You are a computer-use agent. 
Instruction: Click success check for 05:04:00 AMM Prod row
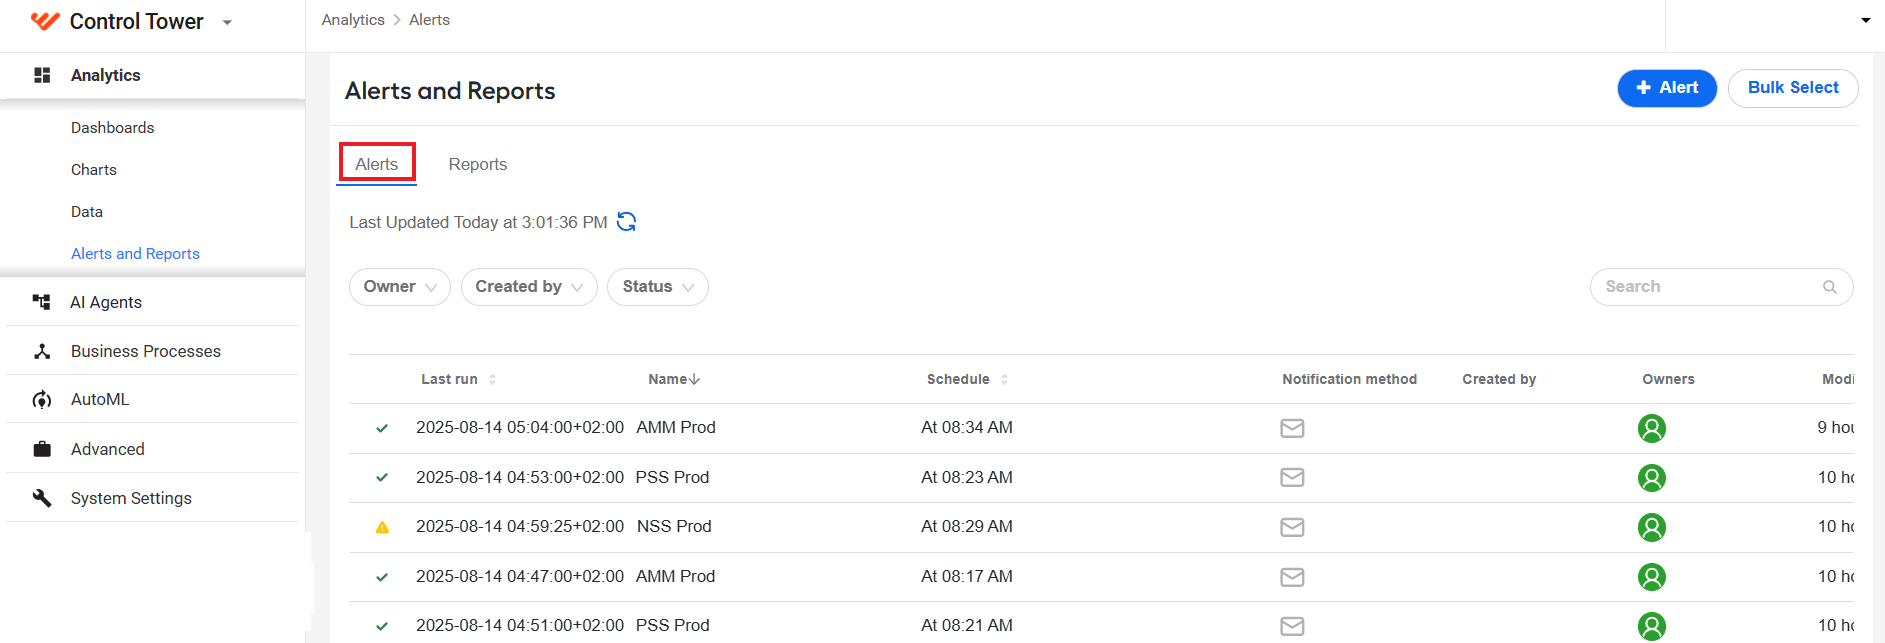(x=382, y=428)
